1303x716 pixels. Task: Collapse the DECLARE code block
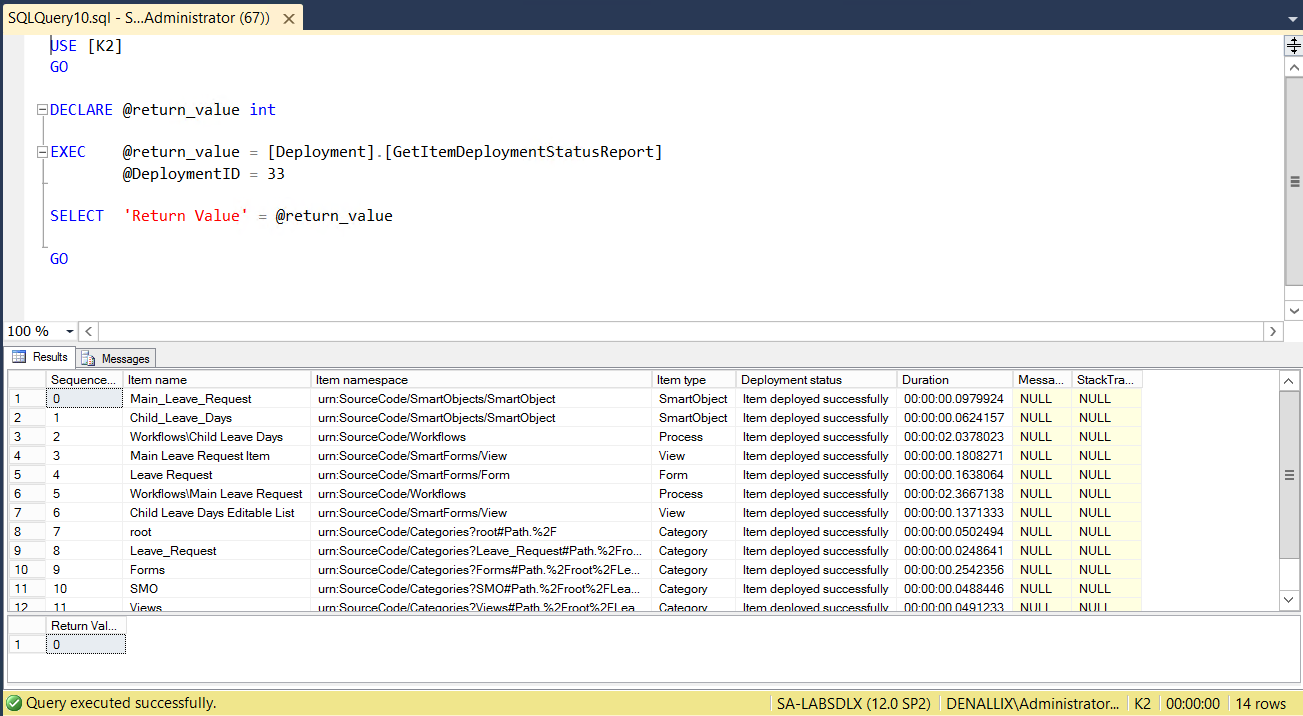[42, 110]
